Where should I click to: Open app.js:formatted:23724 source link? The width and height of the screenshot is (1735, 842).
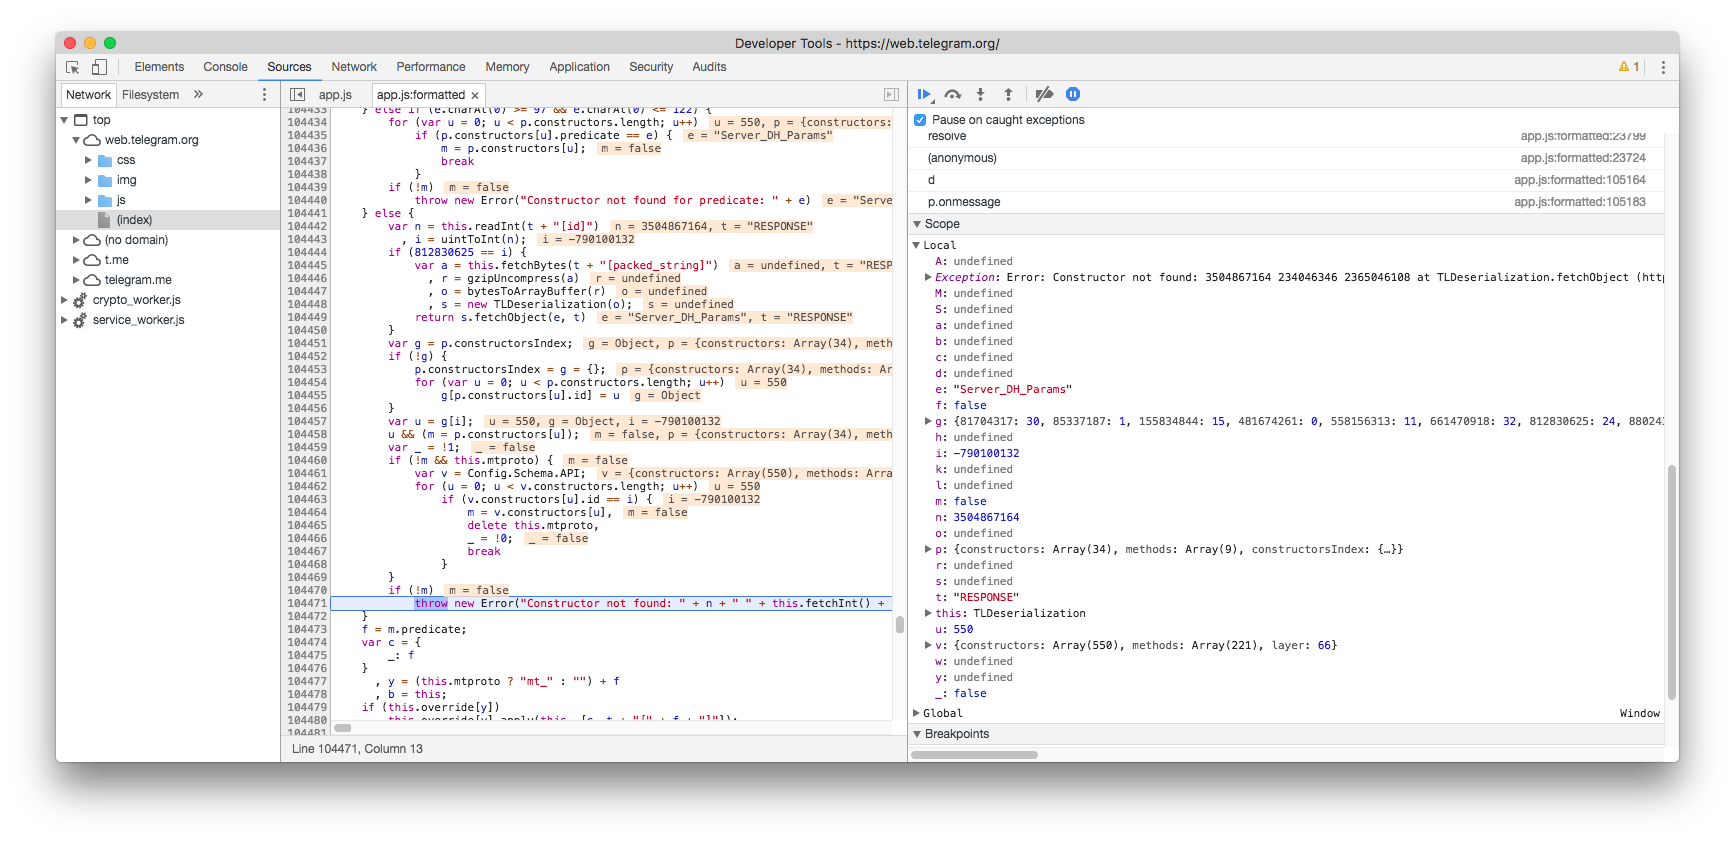pos(1582,158)
